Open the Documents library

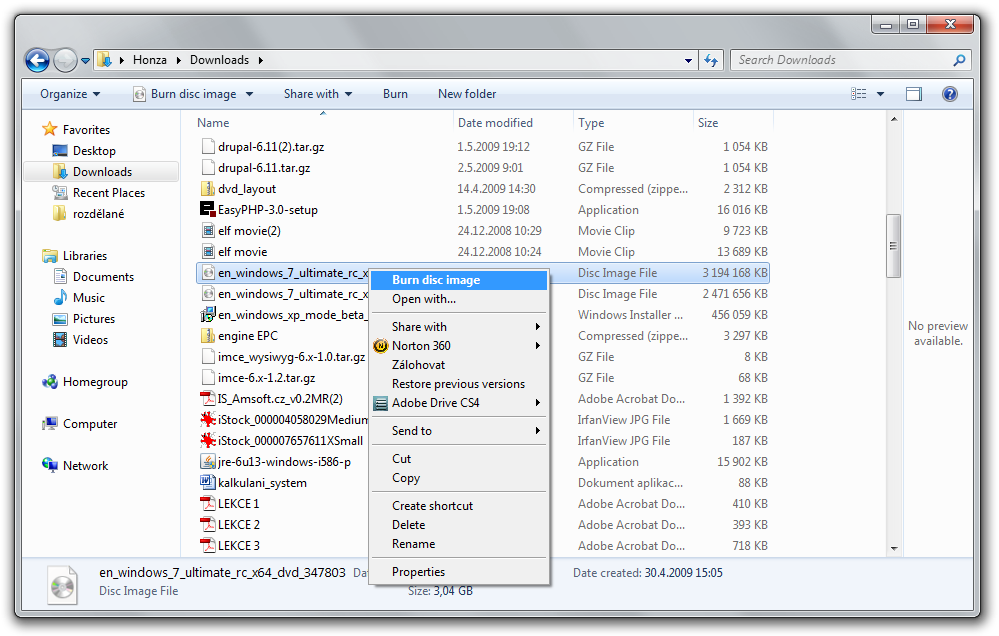pos(103,277)
